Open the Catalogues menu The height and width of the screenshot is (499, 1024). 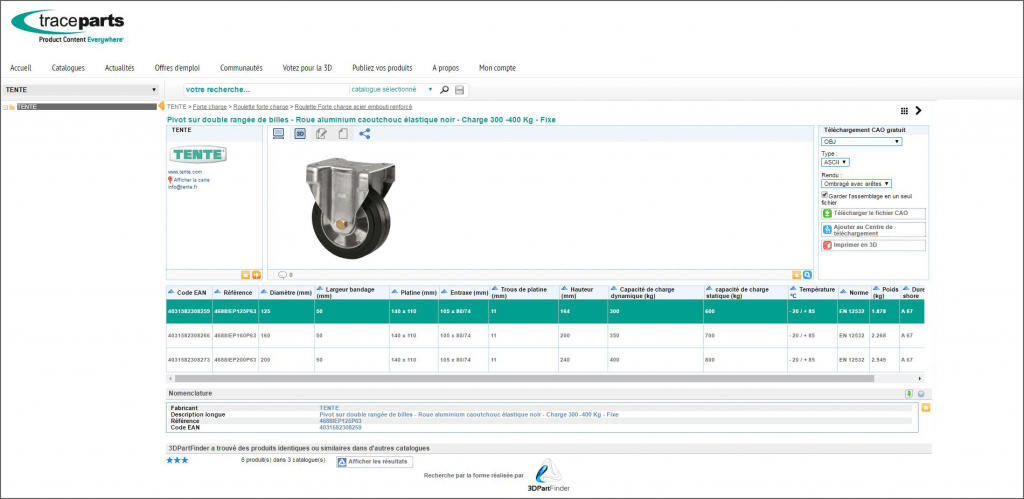coord(68,68)
